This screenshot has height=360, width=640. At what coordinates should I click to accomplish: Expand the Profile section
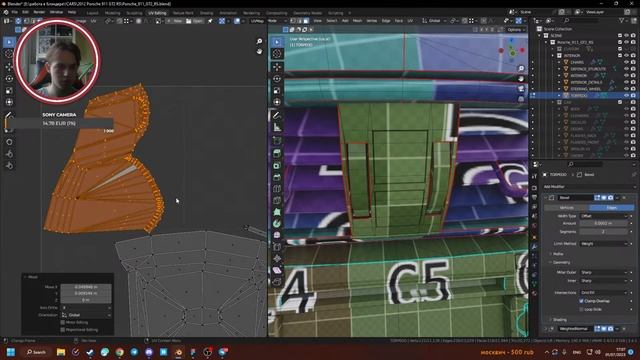tap(558, 254)
